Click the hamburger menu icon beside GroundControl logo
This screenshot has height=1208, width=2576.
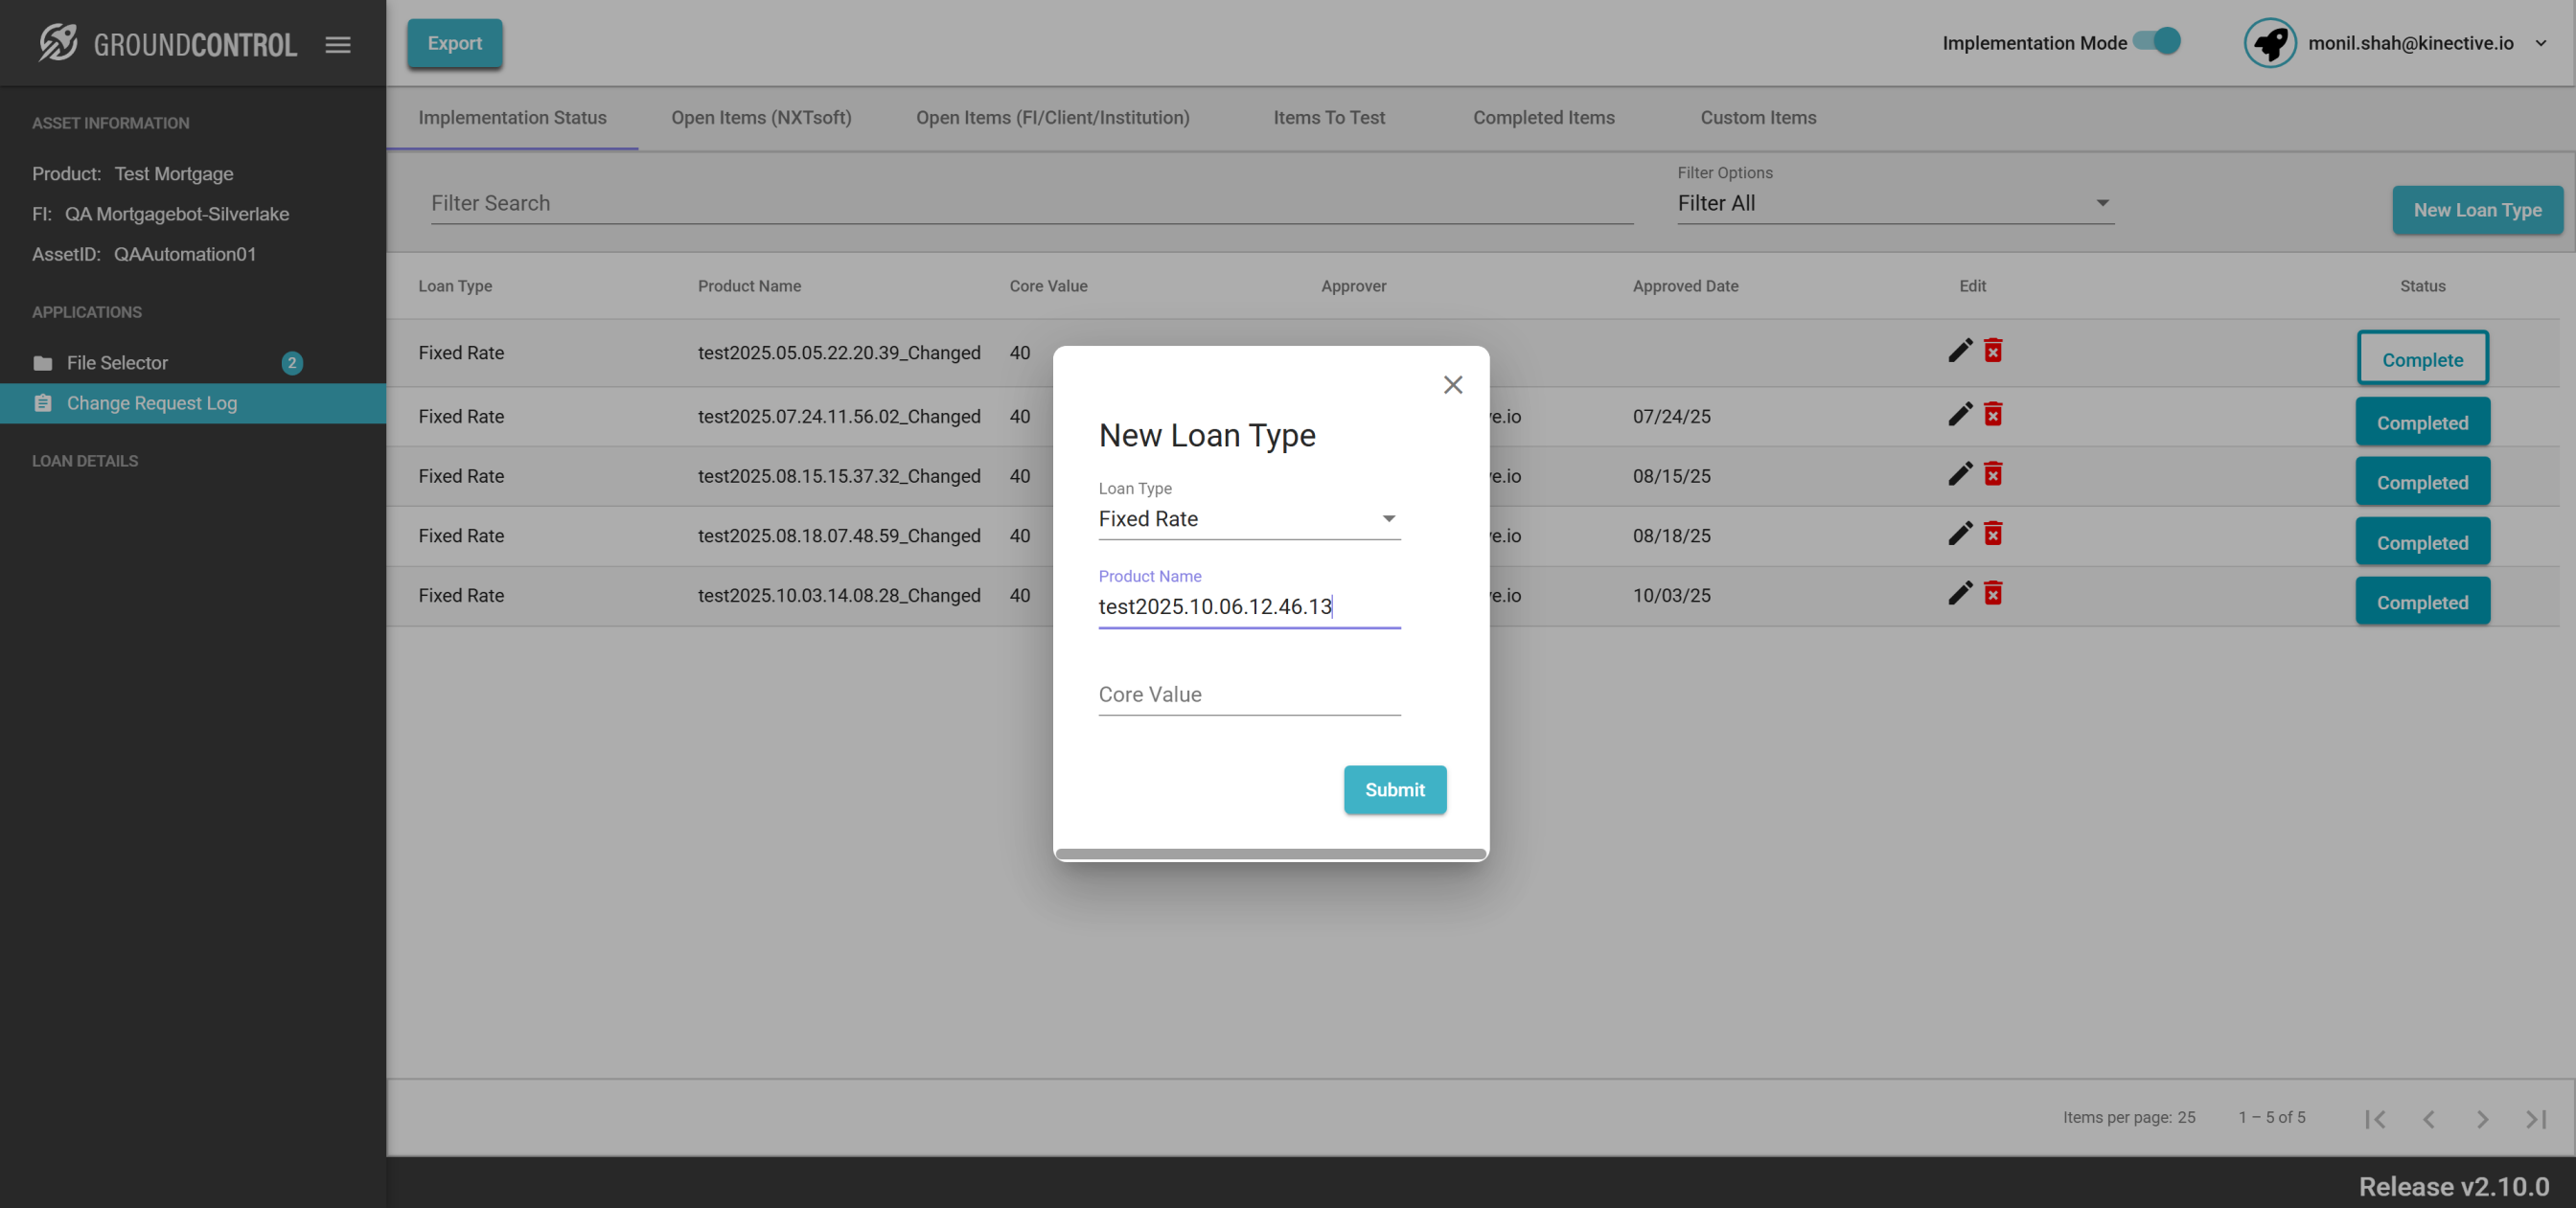coord(338,44)
